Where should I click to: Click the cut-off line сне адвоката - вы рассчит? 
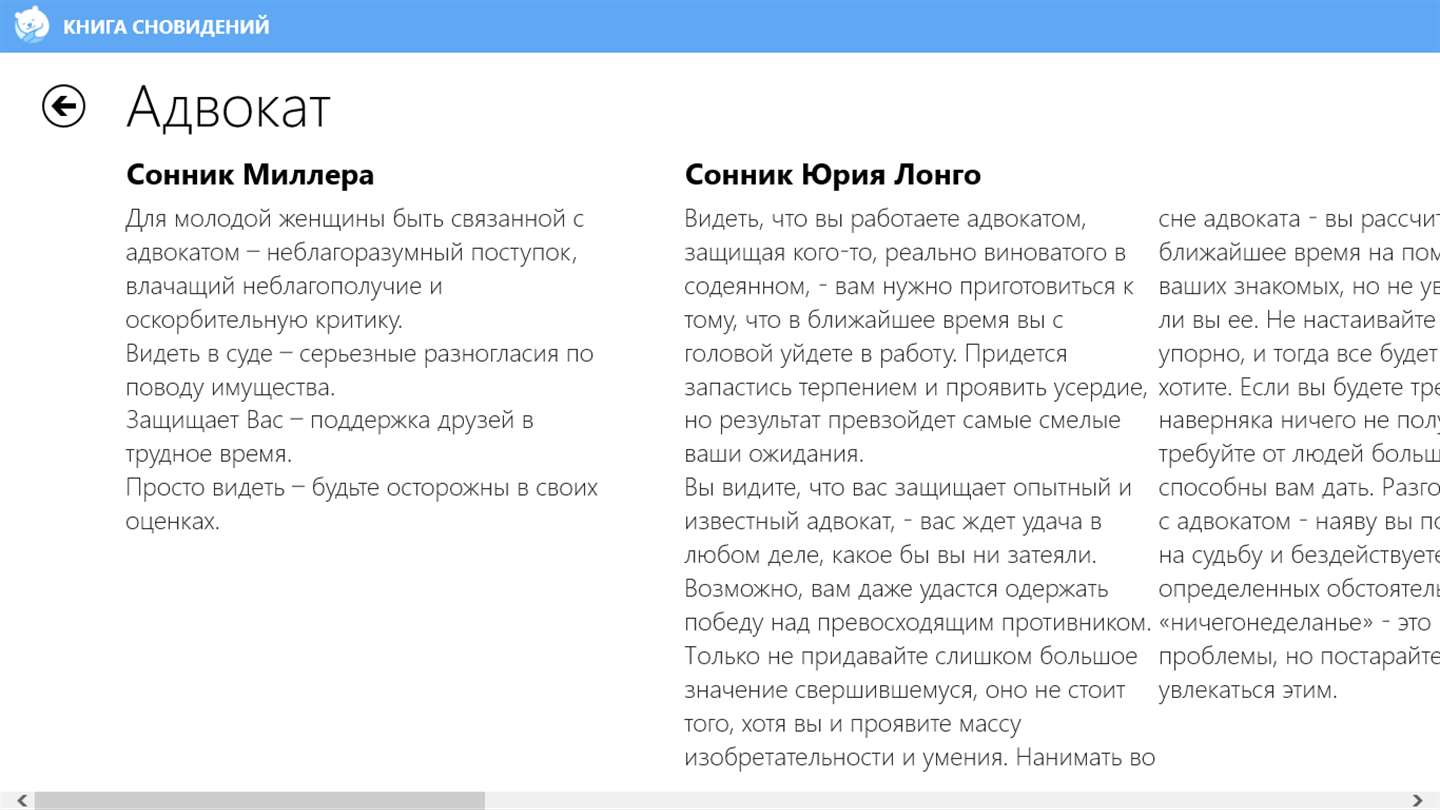1299,218
